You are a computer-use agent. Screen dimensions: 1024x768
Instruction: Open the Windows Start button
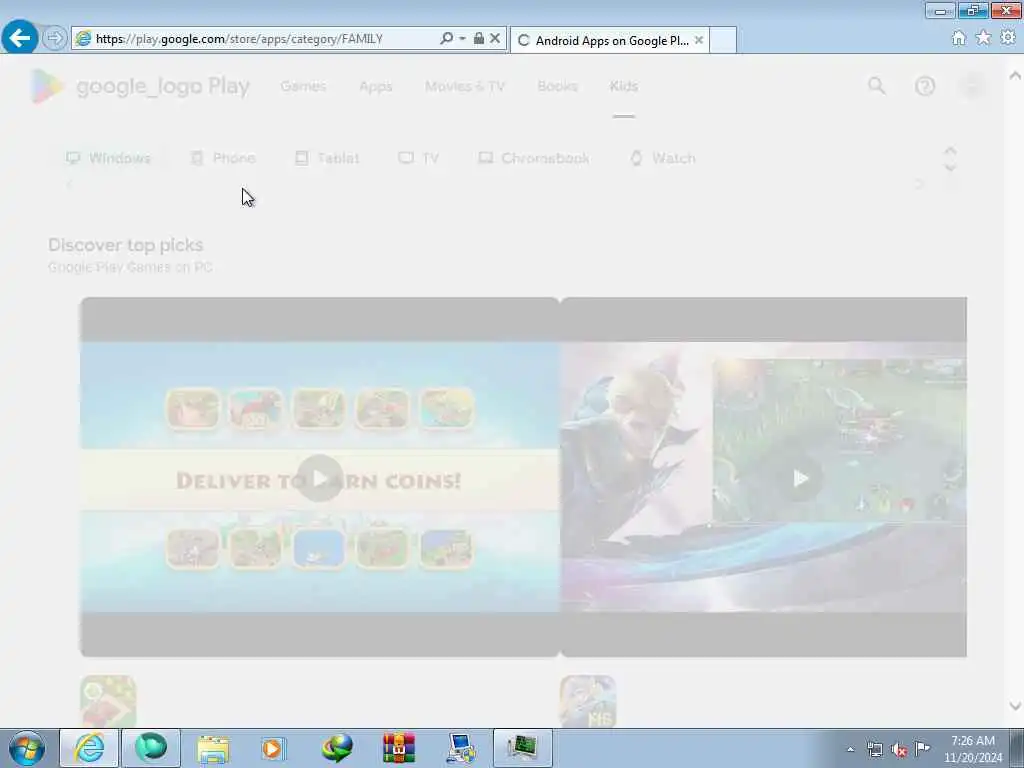pyautogui.click(x=26, y=748)
